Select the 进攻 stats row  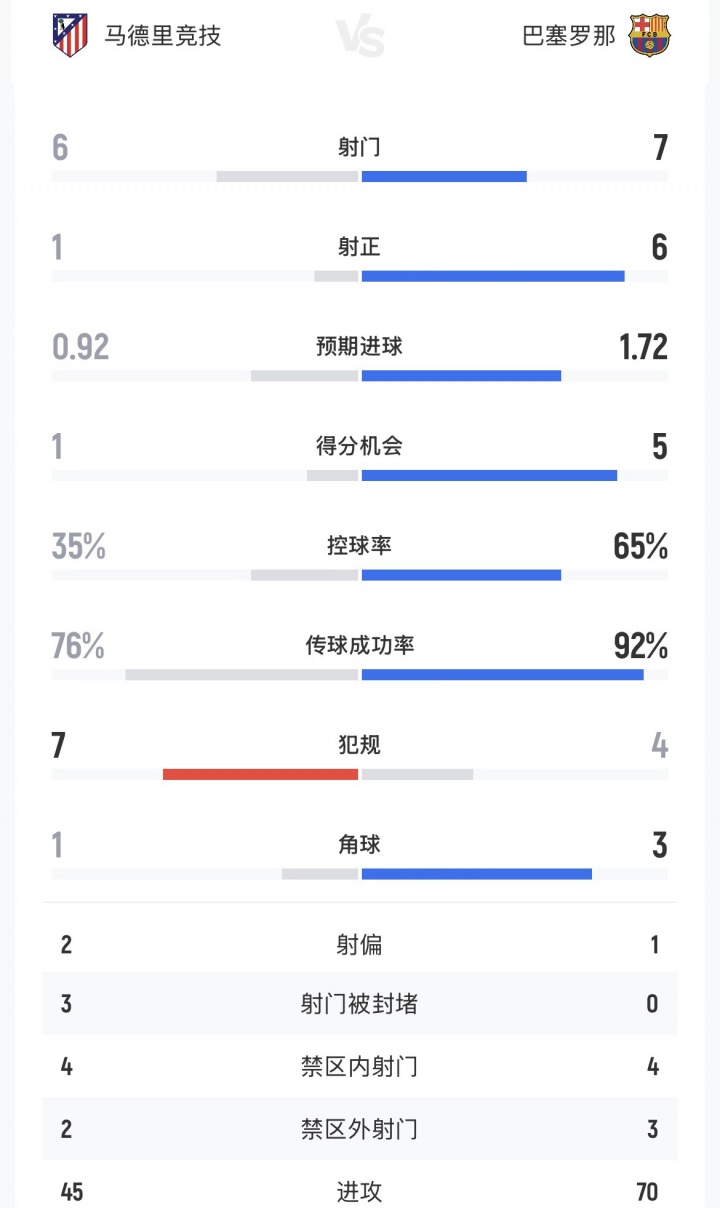pos(359,1191)
